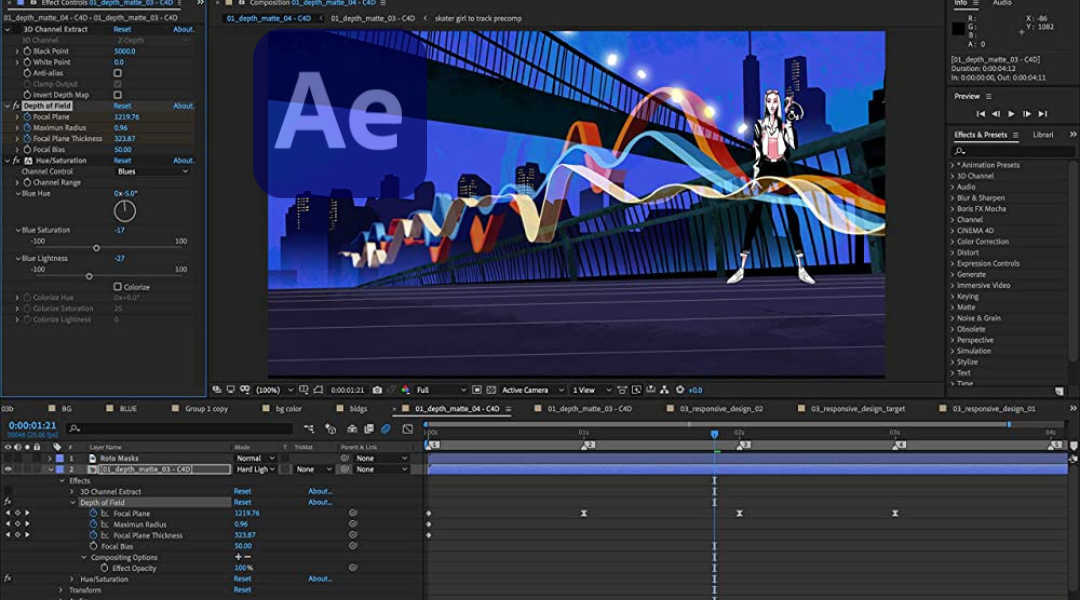Add keyframe diamond for Maximun Radius row

click(x=17, y=524)
